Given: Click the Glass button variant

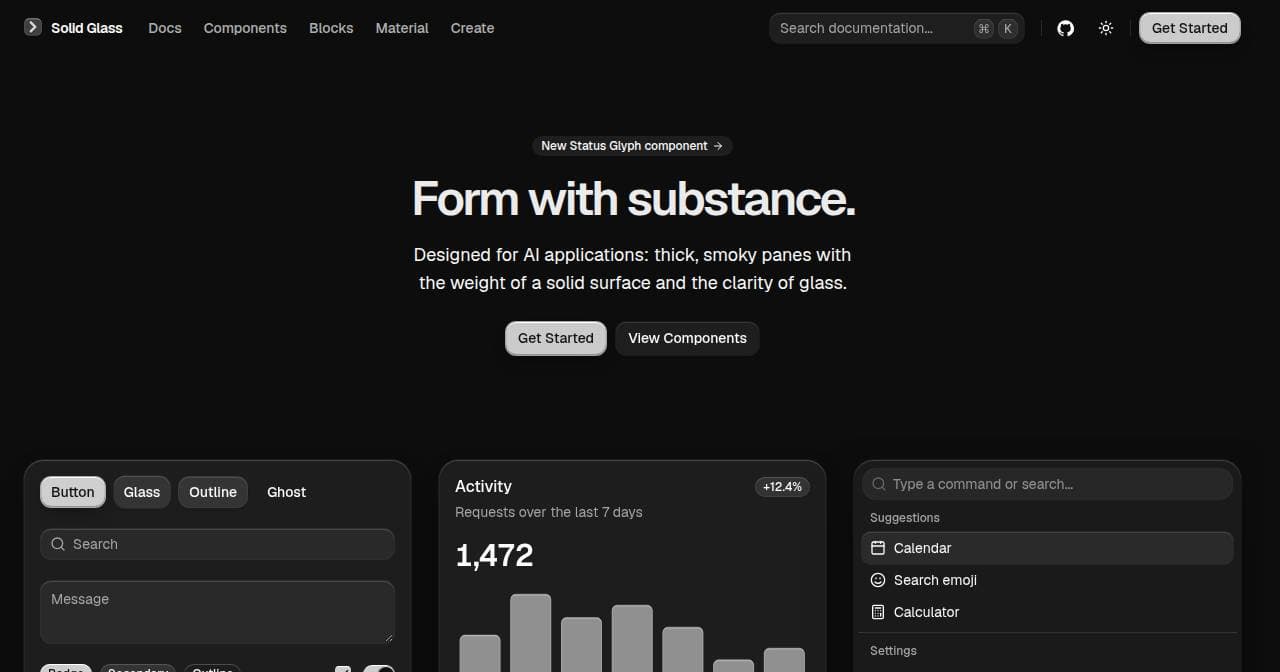Looking at the screenshot, I should click(142, 492).
